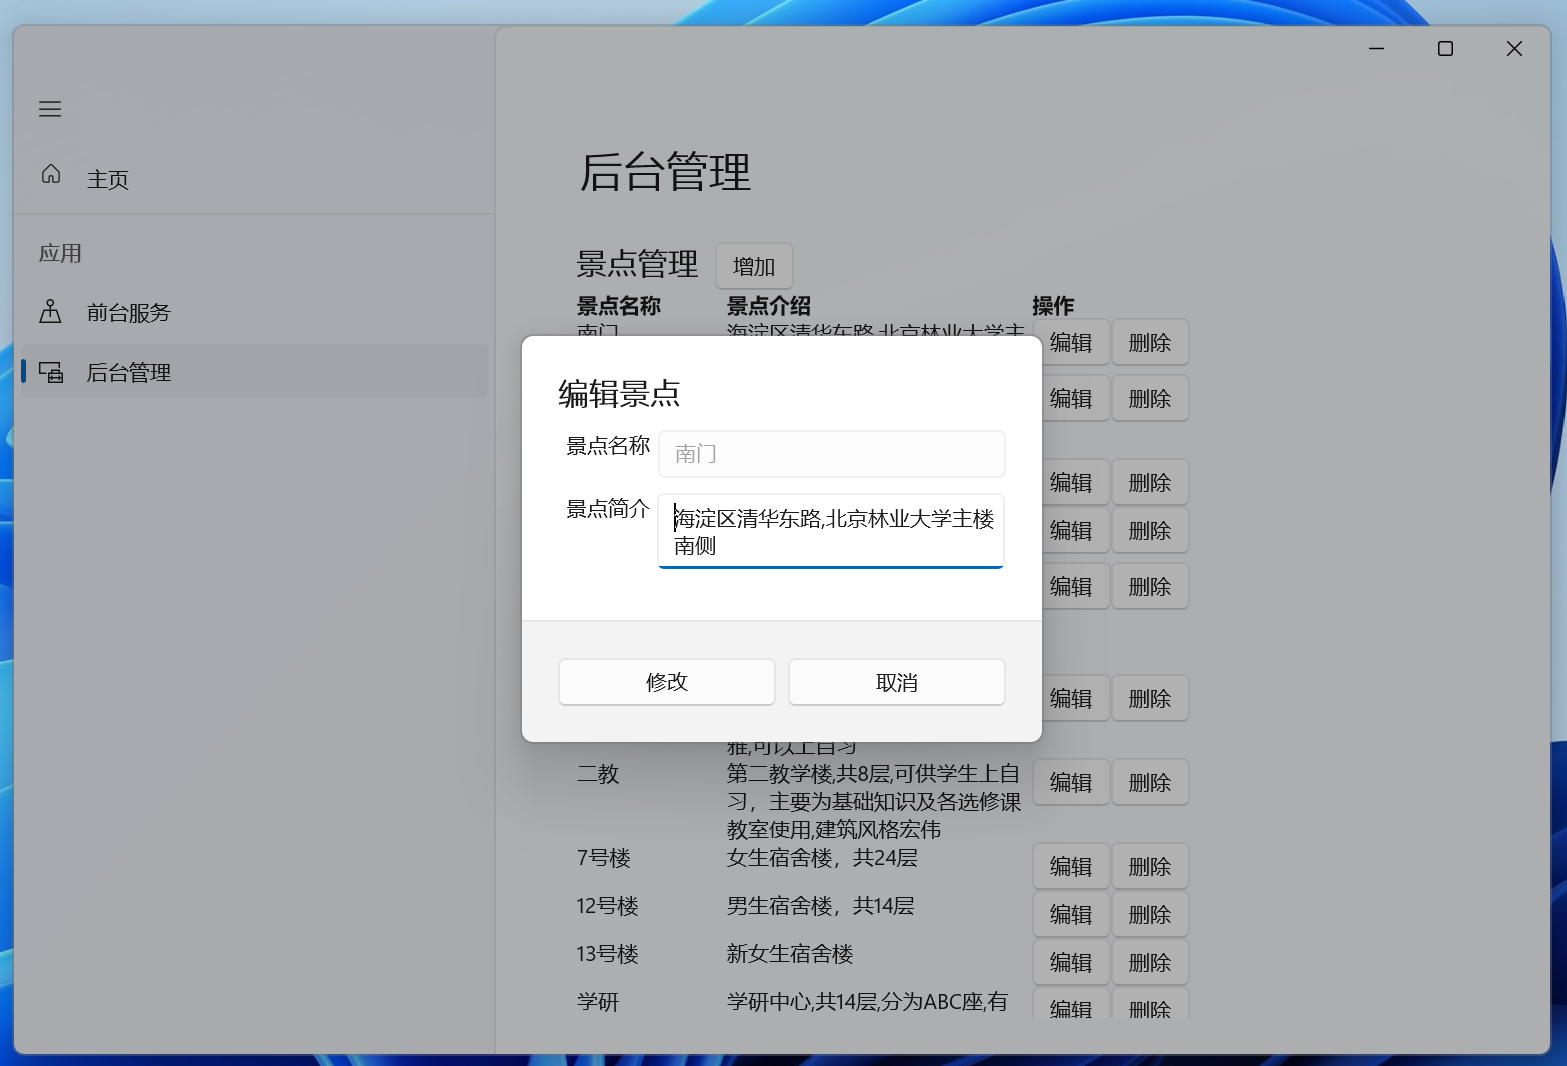The width and height of the screenshot is (1567, 1066).
Task: Go to 主页 in the sidebar
Action: click(x=254, y=179)
